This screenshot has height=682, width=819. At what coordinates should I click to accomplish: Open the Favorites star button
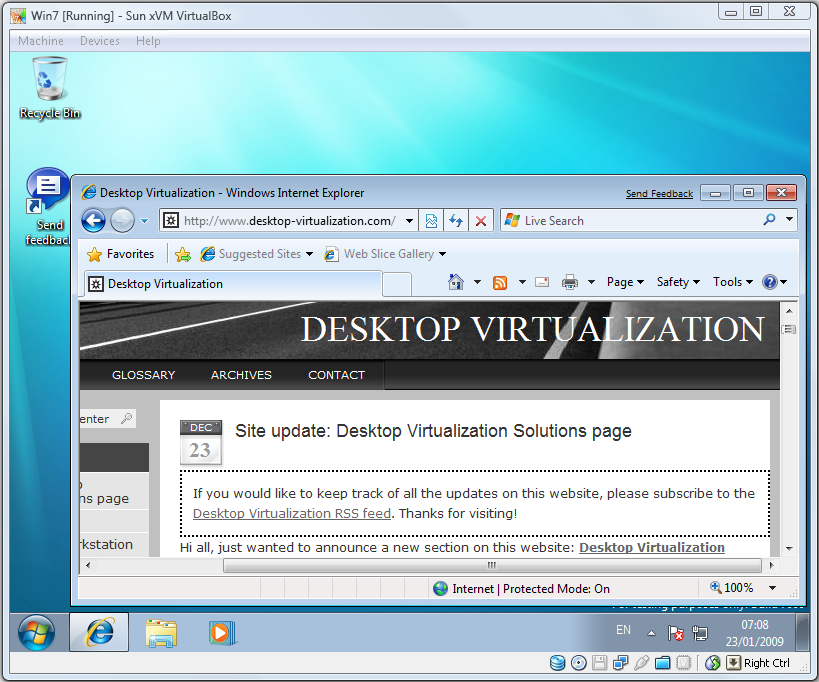[x=121, y=254]
